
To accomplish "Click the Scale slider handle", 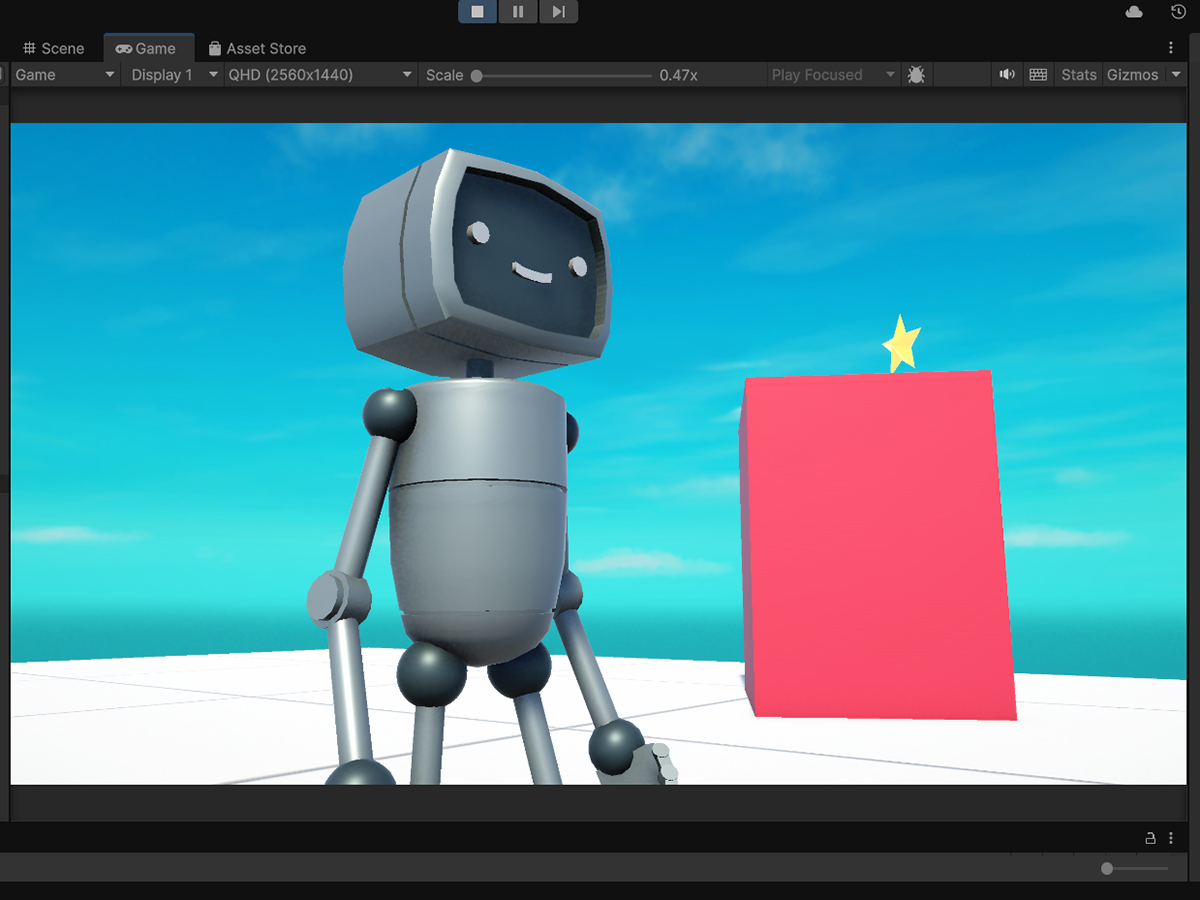I will tap(477, 75).
